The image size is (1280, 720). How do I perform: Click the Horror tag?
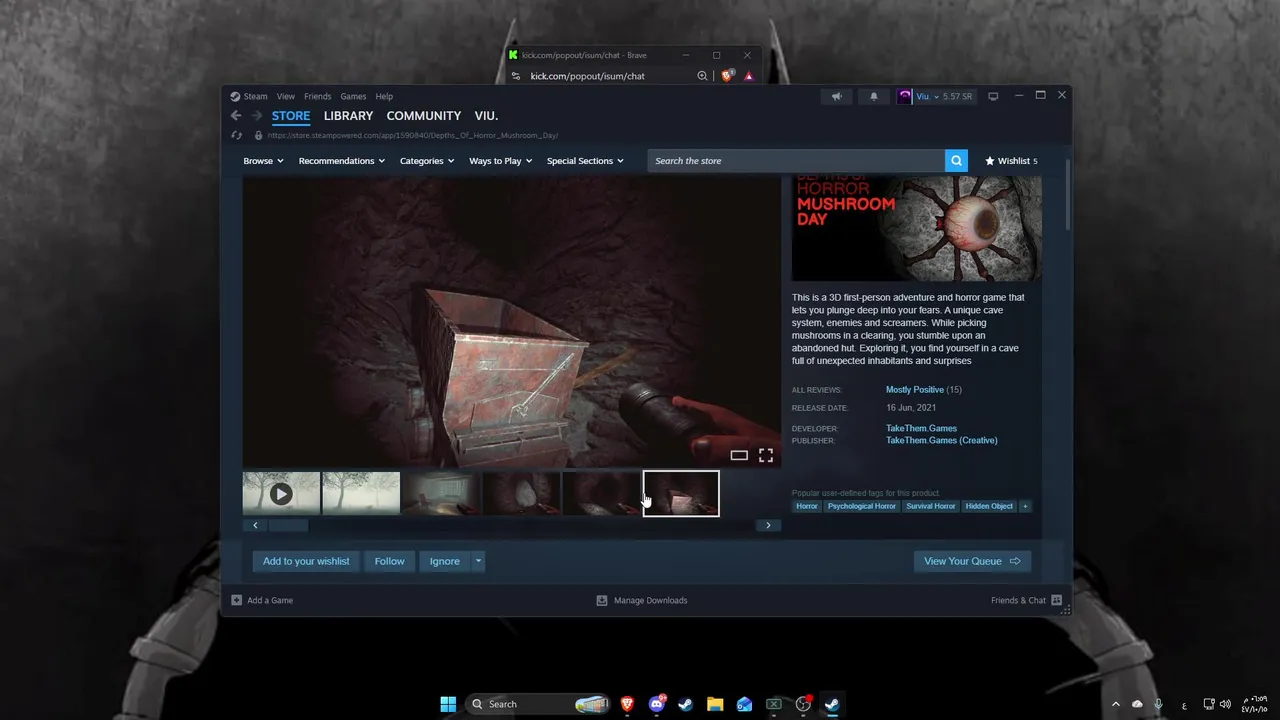pos(807,506)
